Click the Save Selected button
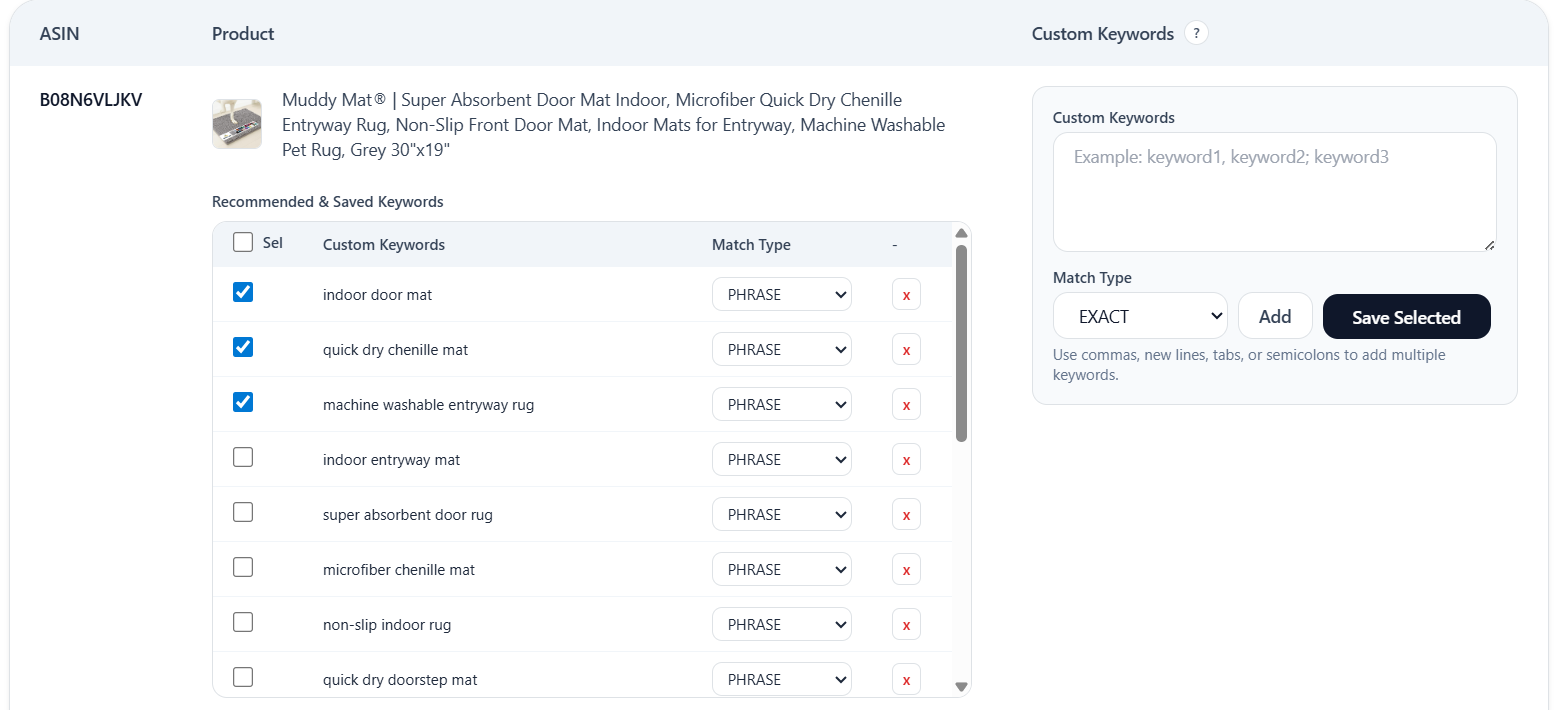 [x=1406, y=317]
